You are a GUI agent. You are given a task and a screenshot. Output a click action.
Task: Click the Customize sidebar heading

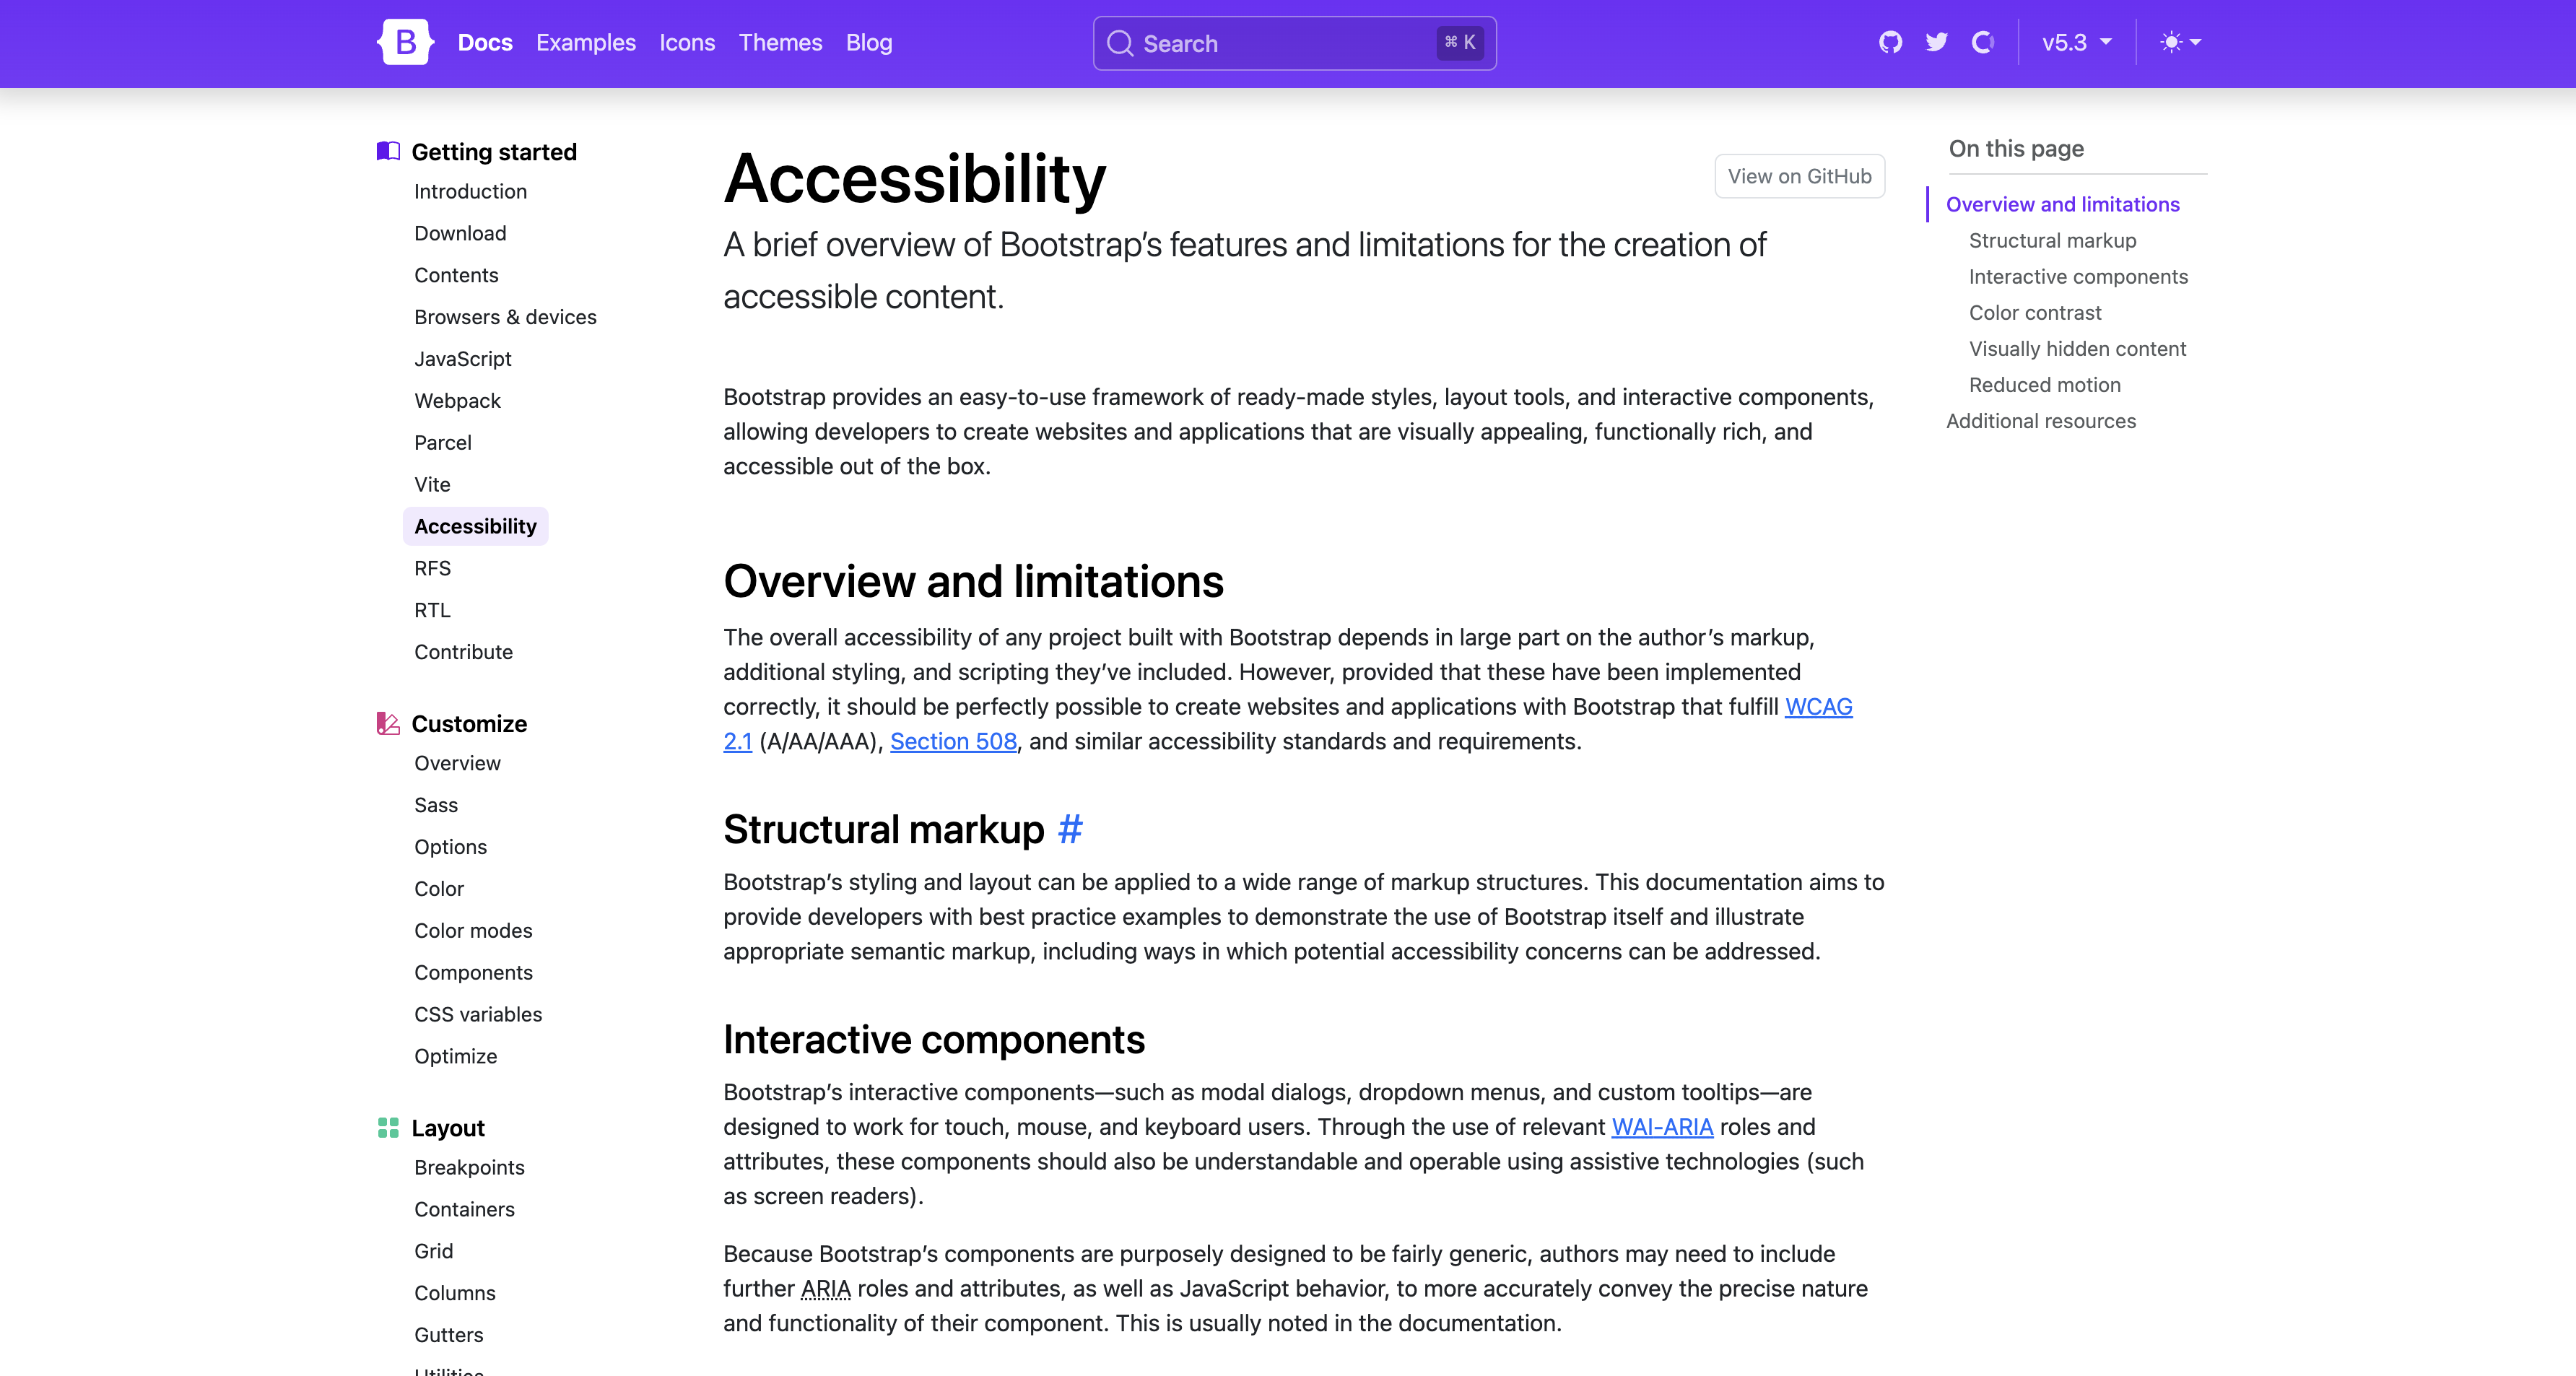(x=469, y=724)
